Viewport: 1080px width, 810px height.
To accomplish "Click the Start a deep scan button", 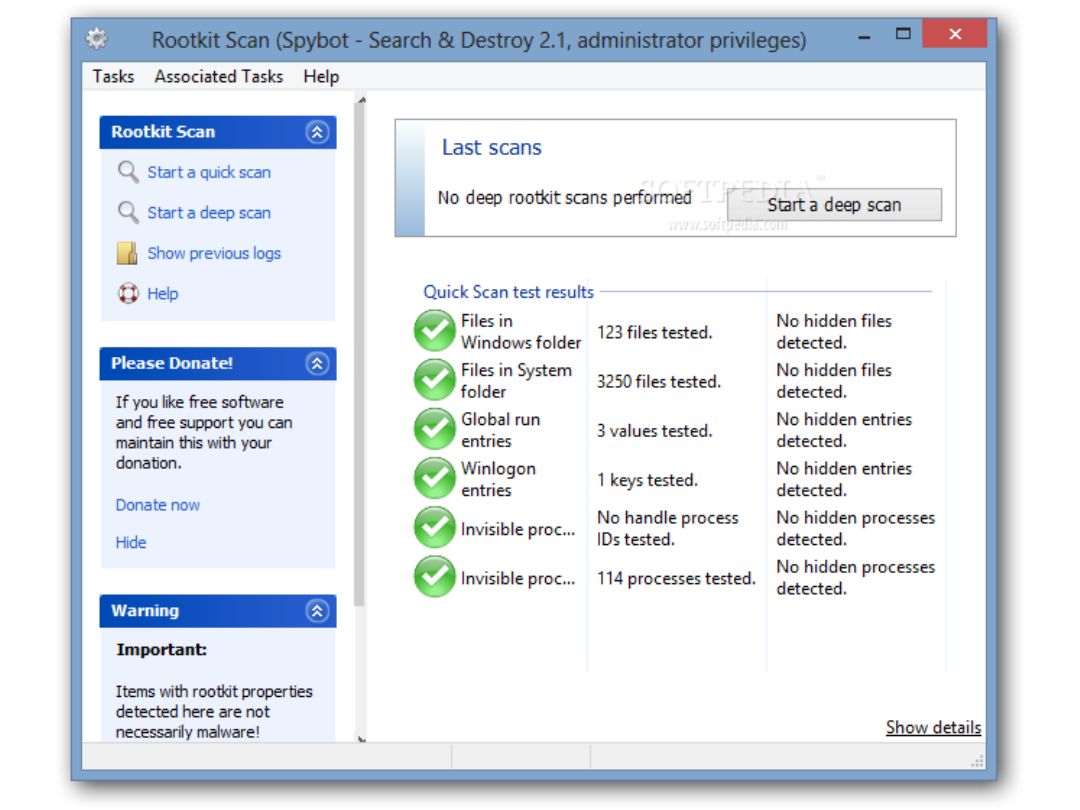I will (834, 205).
